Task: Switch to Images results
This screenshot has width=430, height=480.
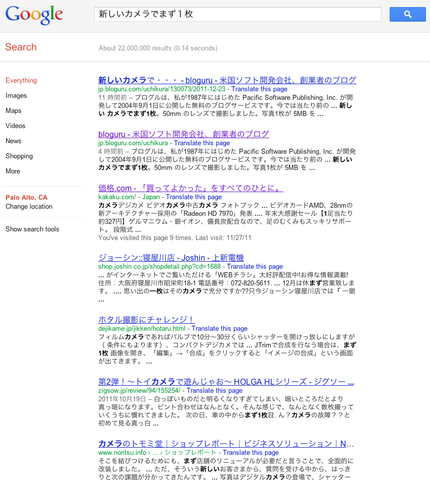Action: point(16,96)
